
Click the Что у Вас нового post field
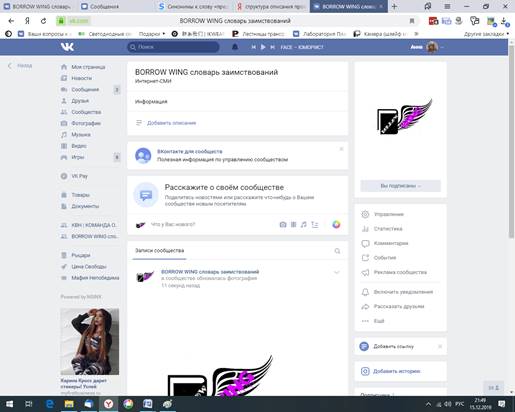(173, 224)
